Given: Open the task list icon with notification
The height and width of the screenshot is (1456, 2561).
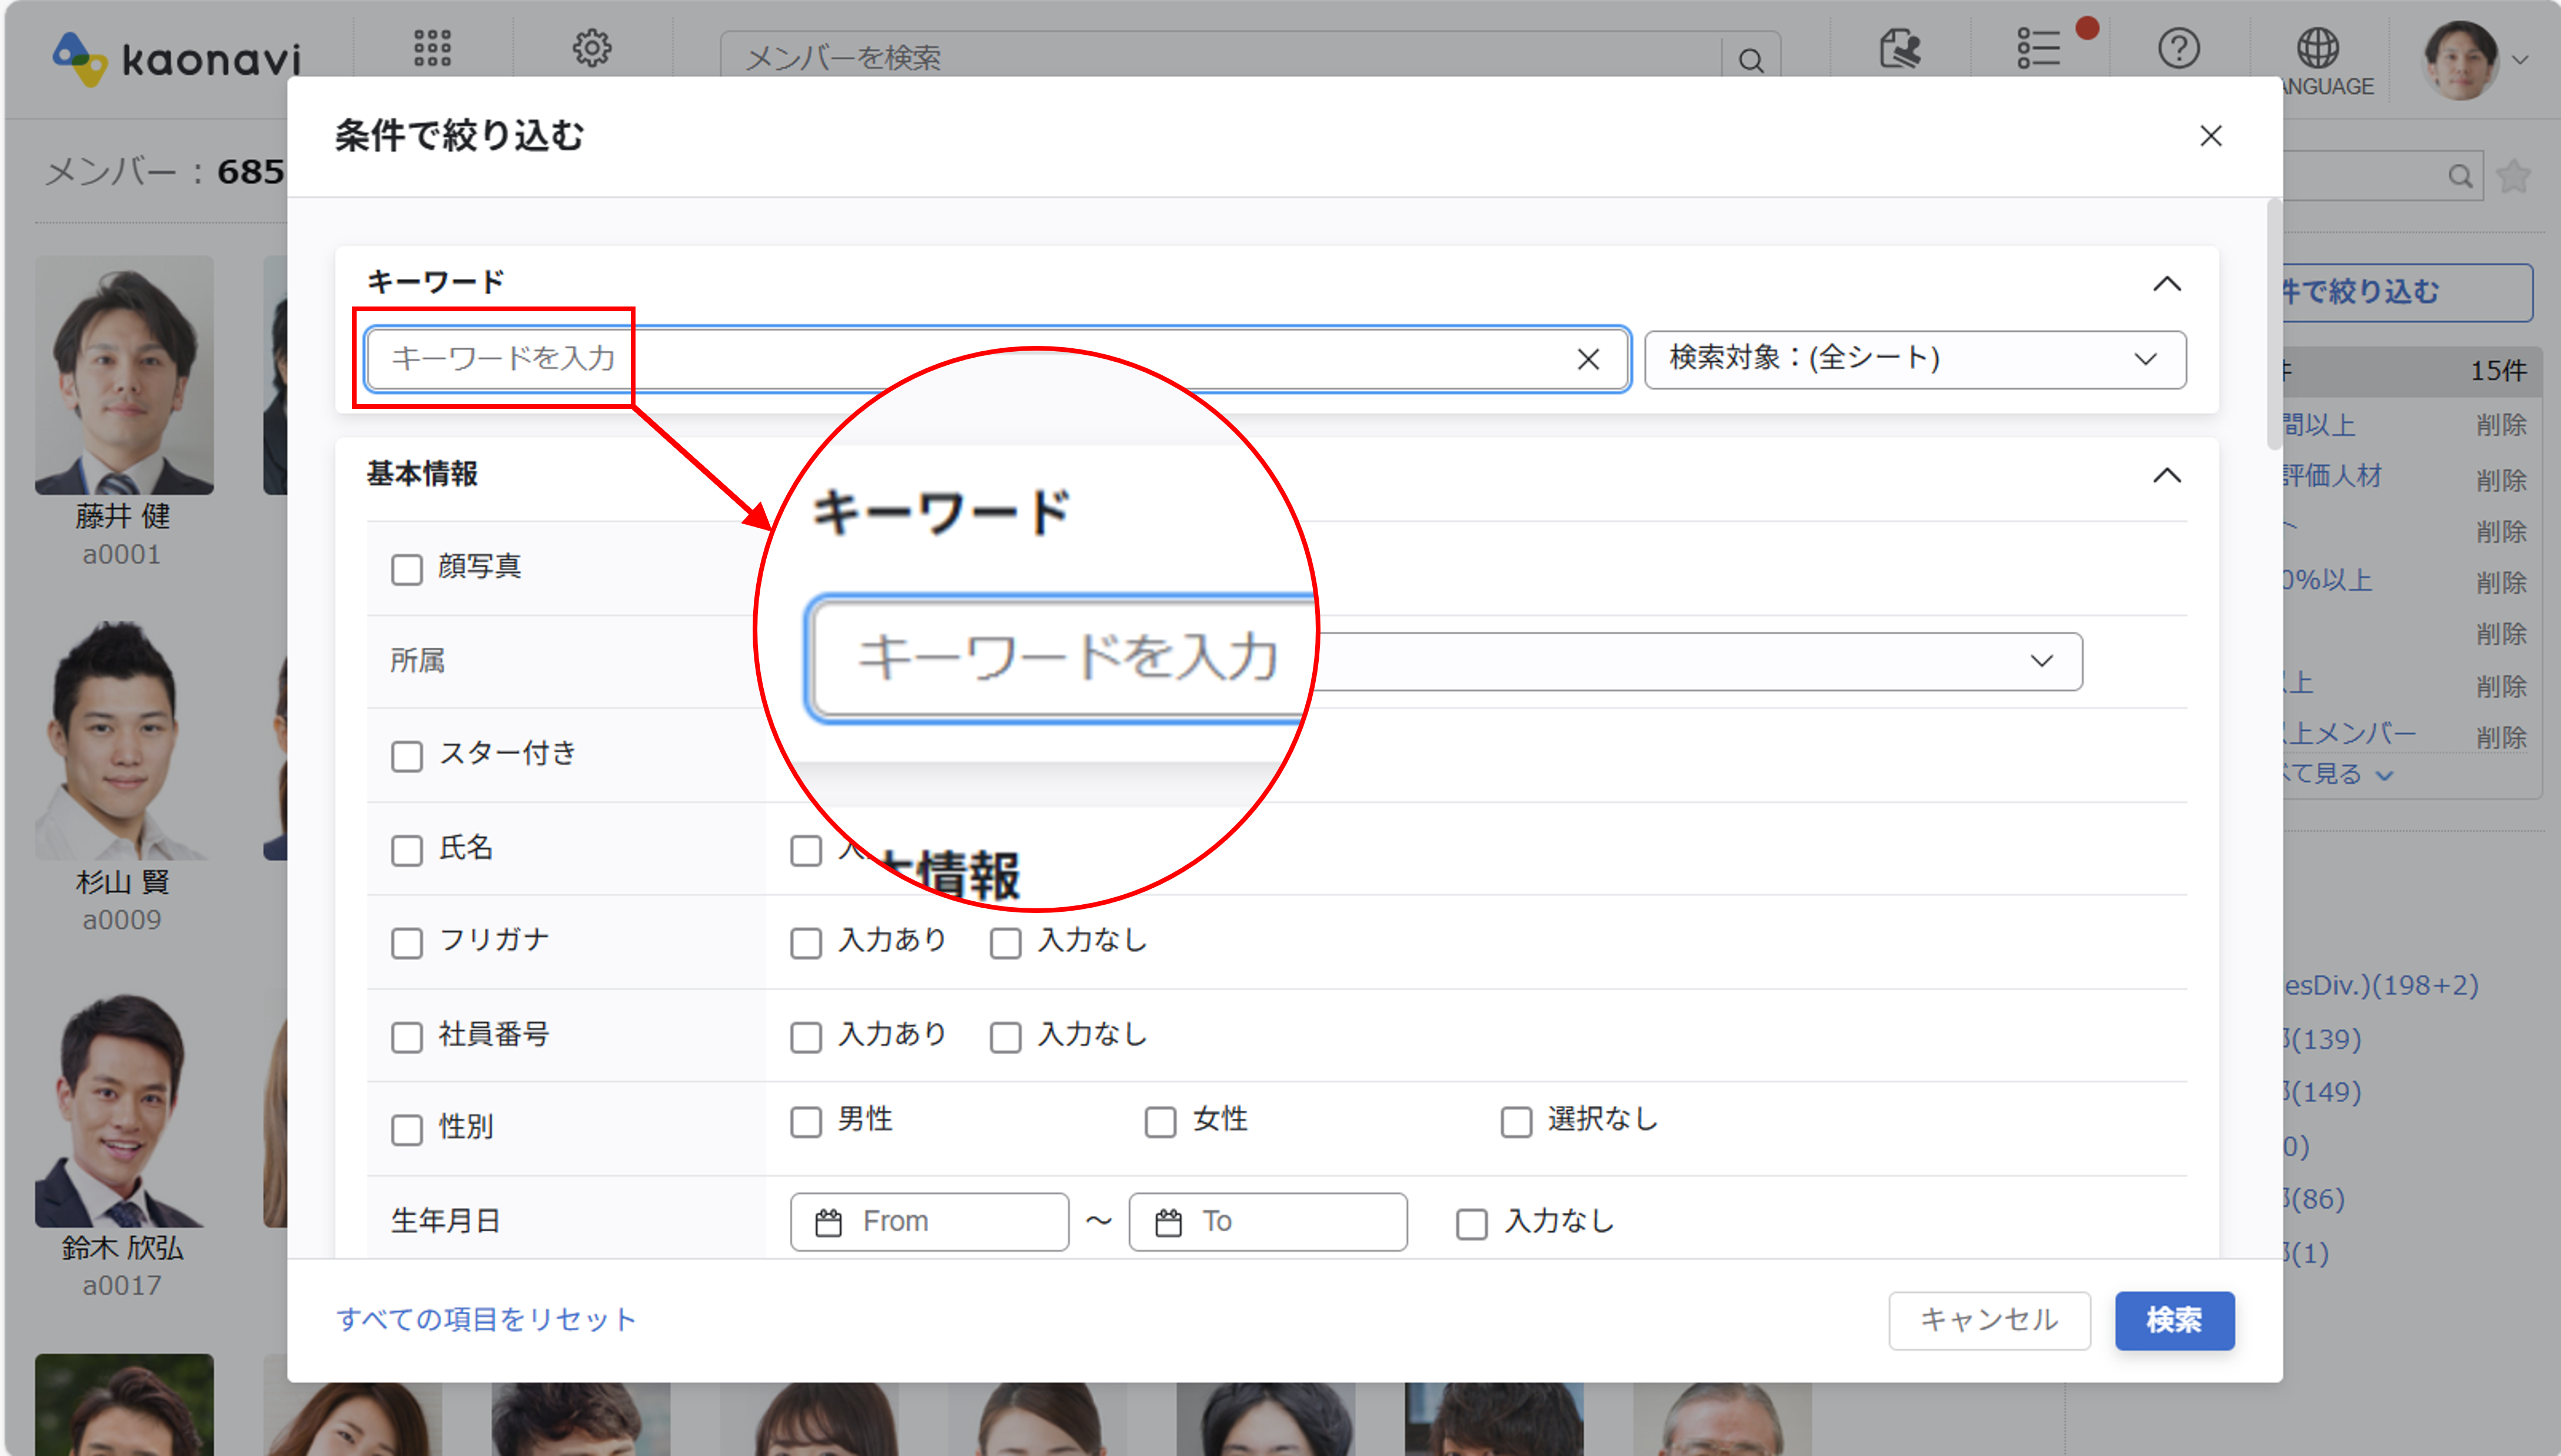Looking at the screenshot, I should 2038,48.
